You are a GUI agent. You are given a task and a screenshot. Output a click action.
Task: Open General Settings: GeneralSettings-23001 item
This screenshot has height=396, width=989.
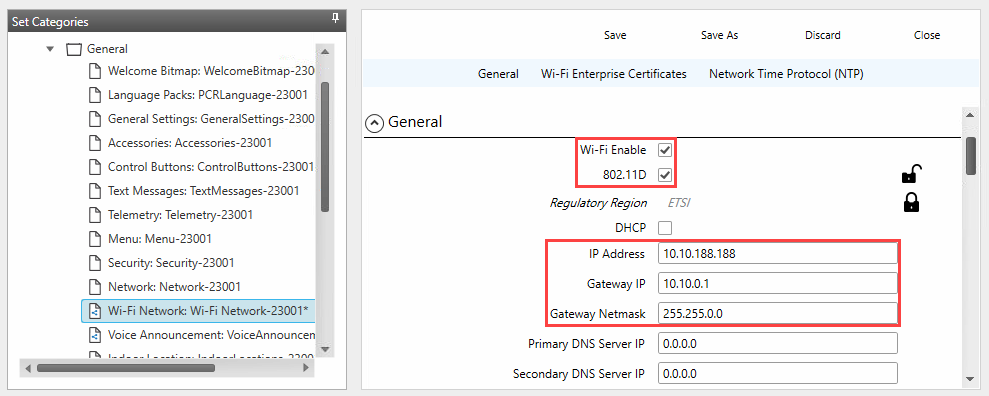[211, 119]
